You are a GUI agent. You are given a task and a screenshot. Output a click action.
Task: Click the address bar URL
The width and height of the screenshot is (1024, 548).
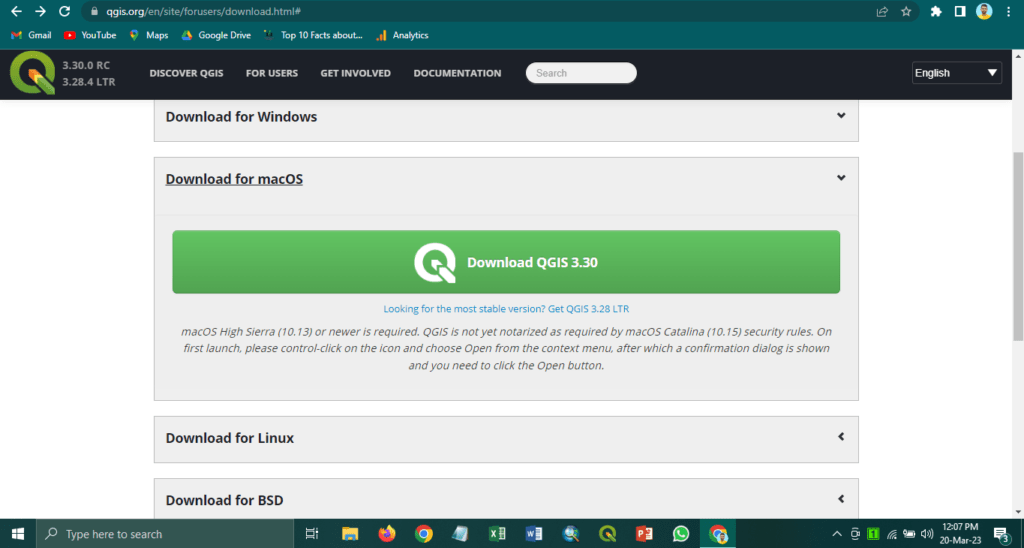coord(203,12)
